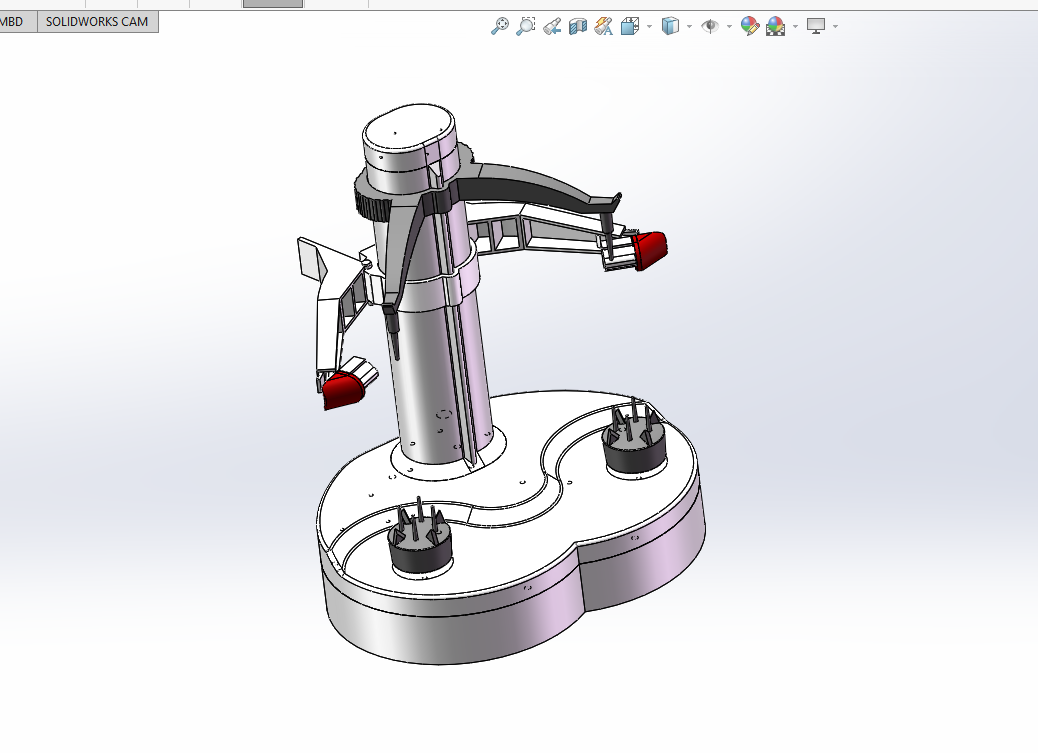Viewport: 1038px width, 753px height.
Task: Activate the Section View tool
Action: (x=578, y=26)
